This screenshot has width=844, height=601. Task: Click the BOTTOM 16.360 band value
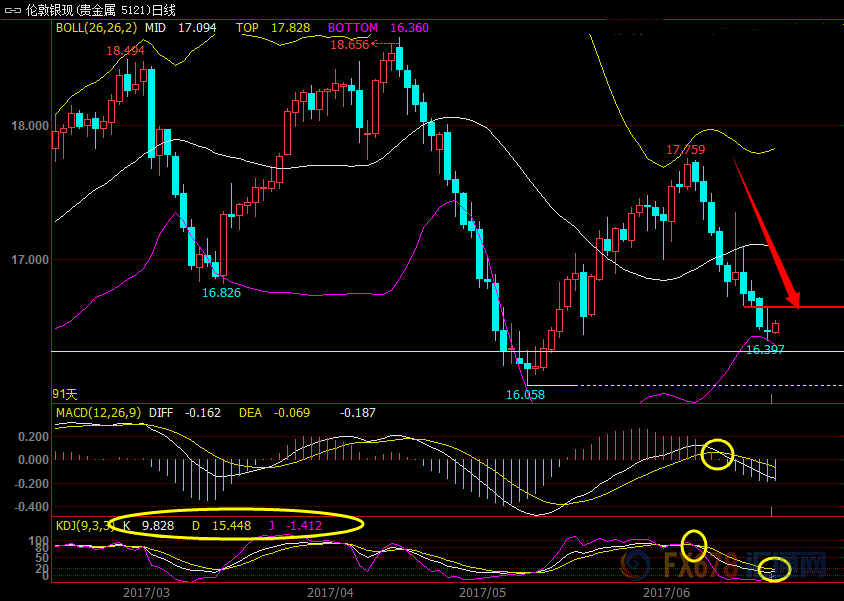(379, 28)
